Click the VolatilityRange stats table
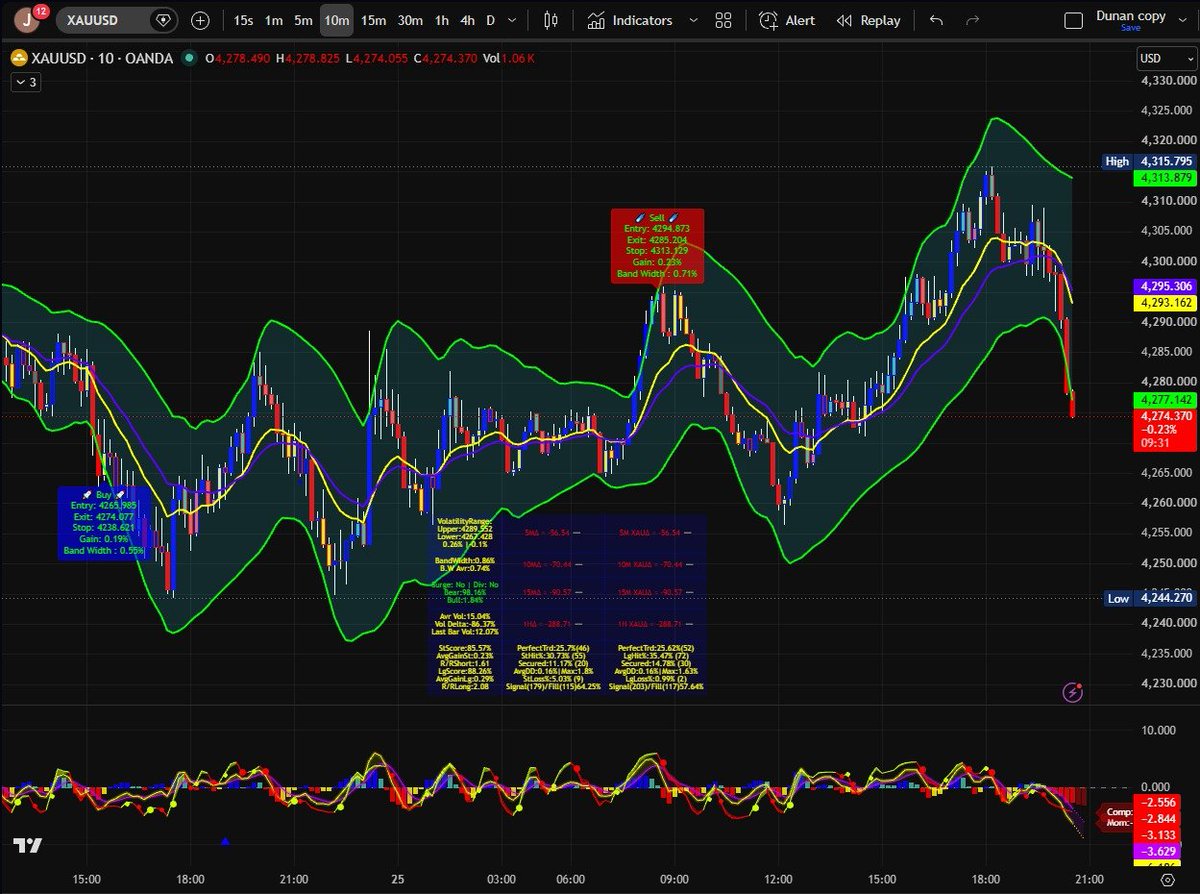1200x894 pixels. click(567, 604)
